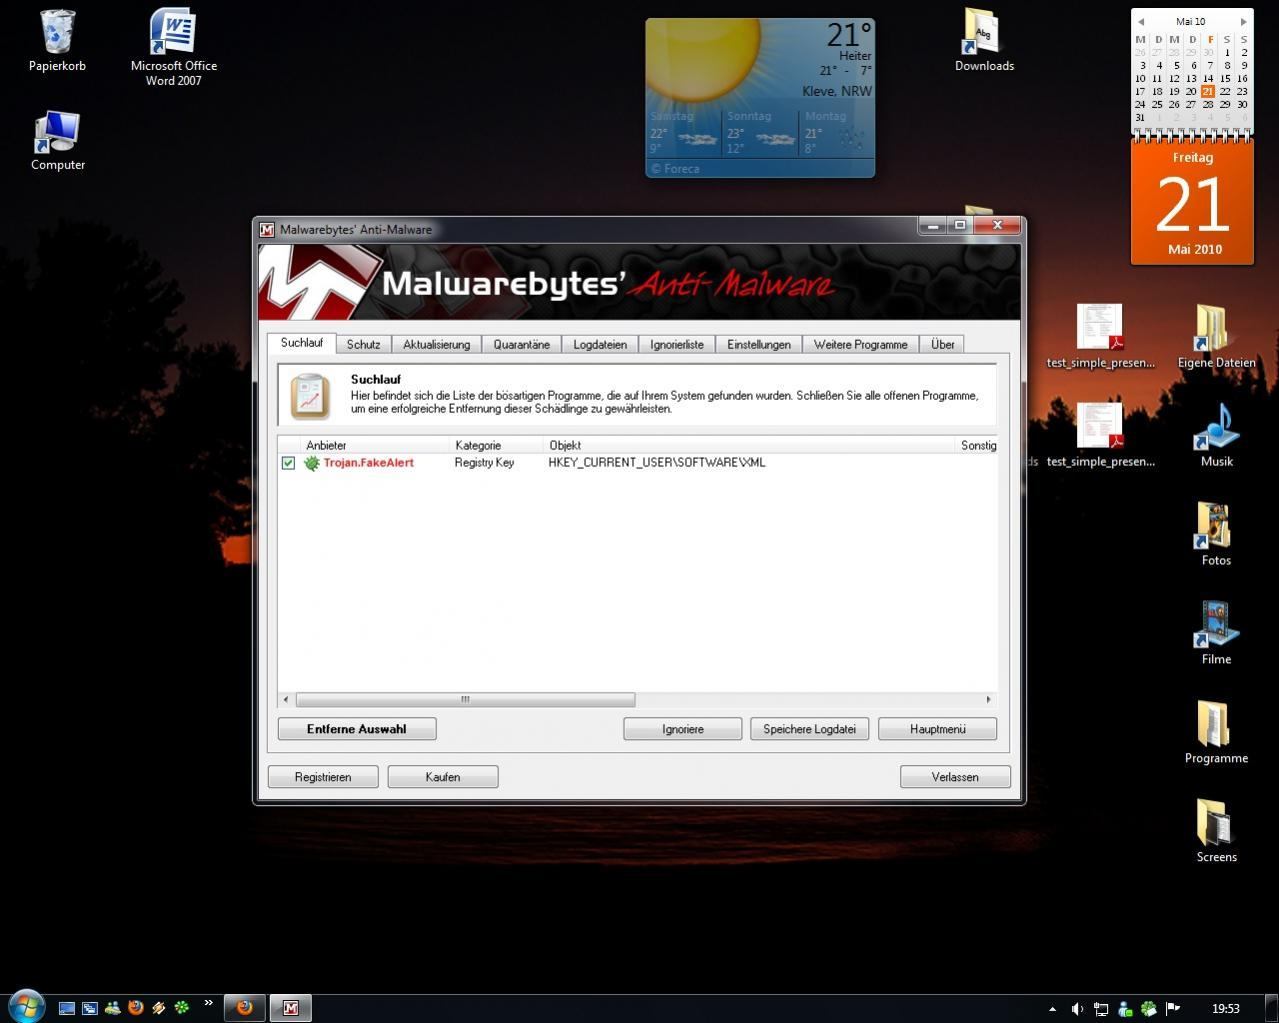Open the Musik folder shortcut

pyautogui.click(x=1216, y=435)
